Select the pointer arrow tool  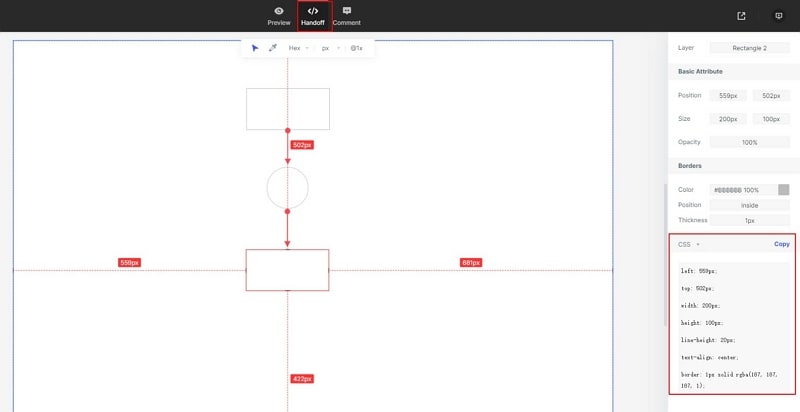pyautogui.click(x=255, y=48)
